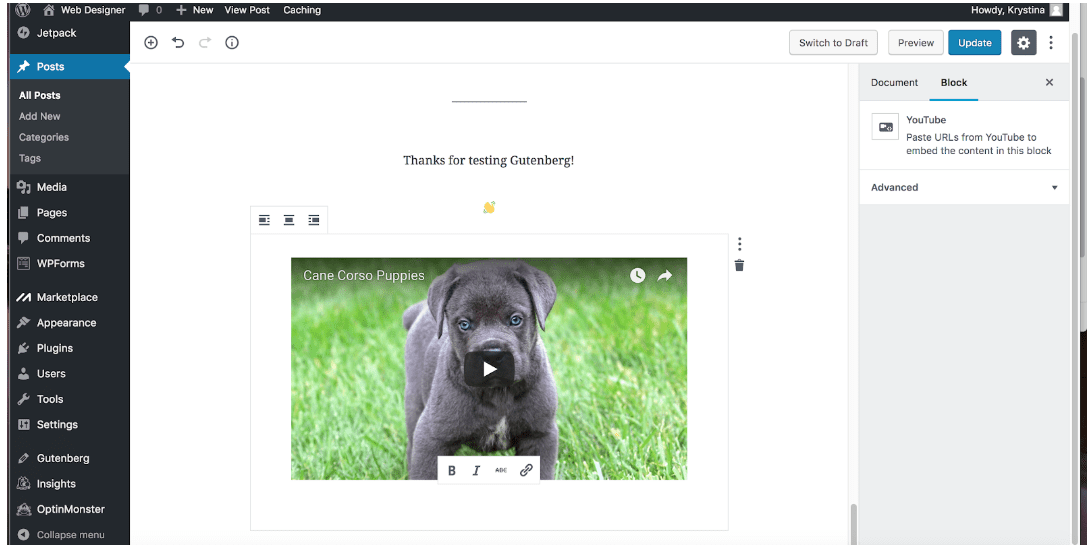
Task: Click the video share arrow icon
Action: 665,275
